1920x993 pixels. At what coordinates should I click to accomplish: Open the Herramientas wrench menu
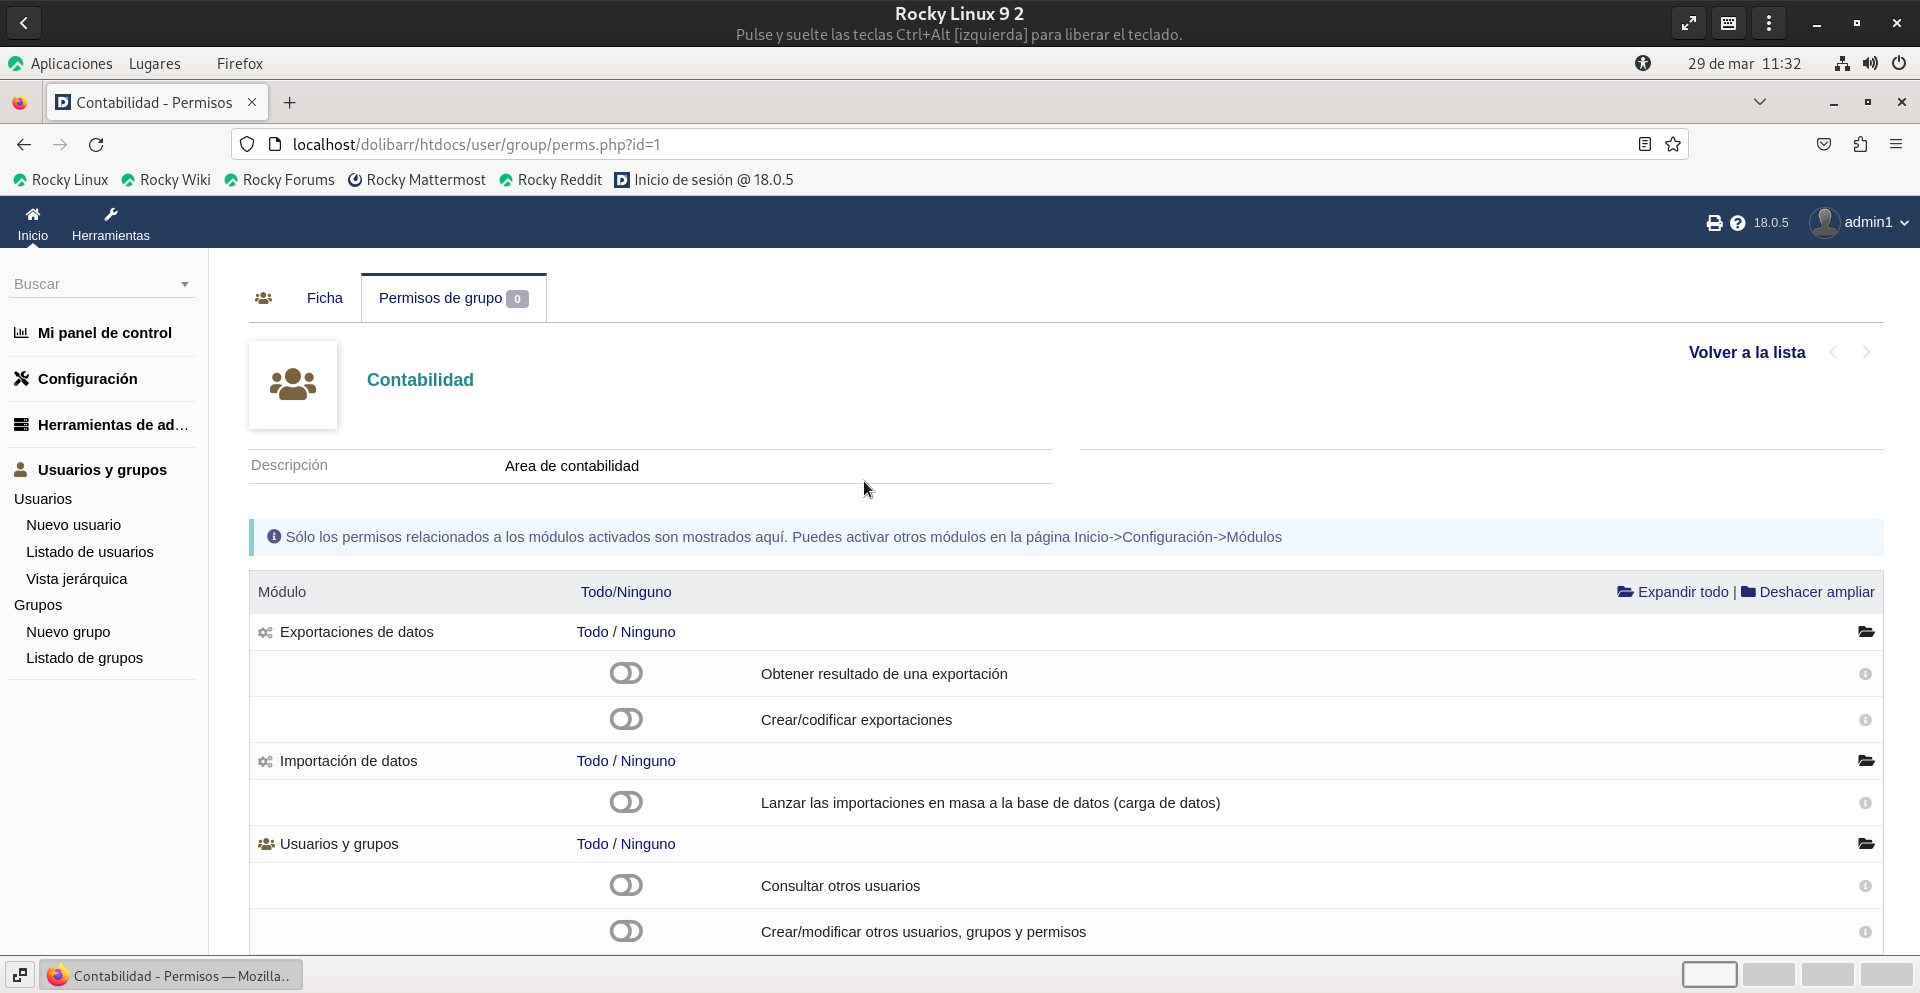(x=110, y=215)
